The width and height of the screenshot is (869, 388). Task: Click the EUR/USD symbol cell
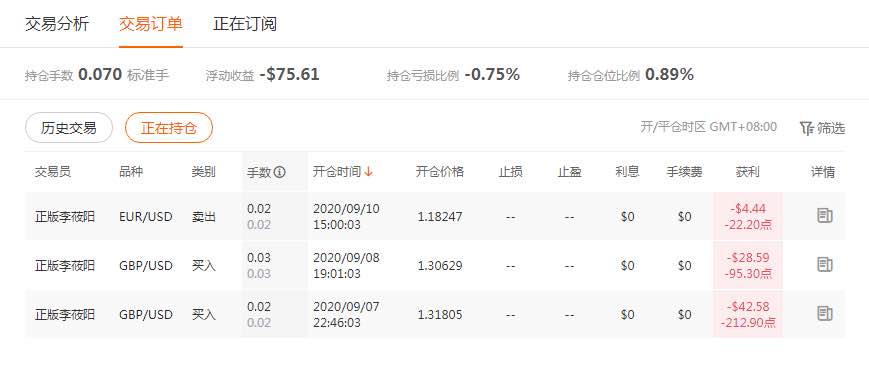[146, 216]
